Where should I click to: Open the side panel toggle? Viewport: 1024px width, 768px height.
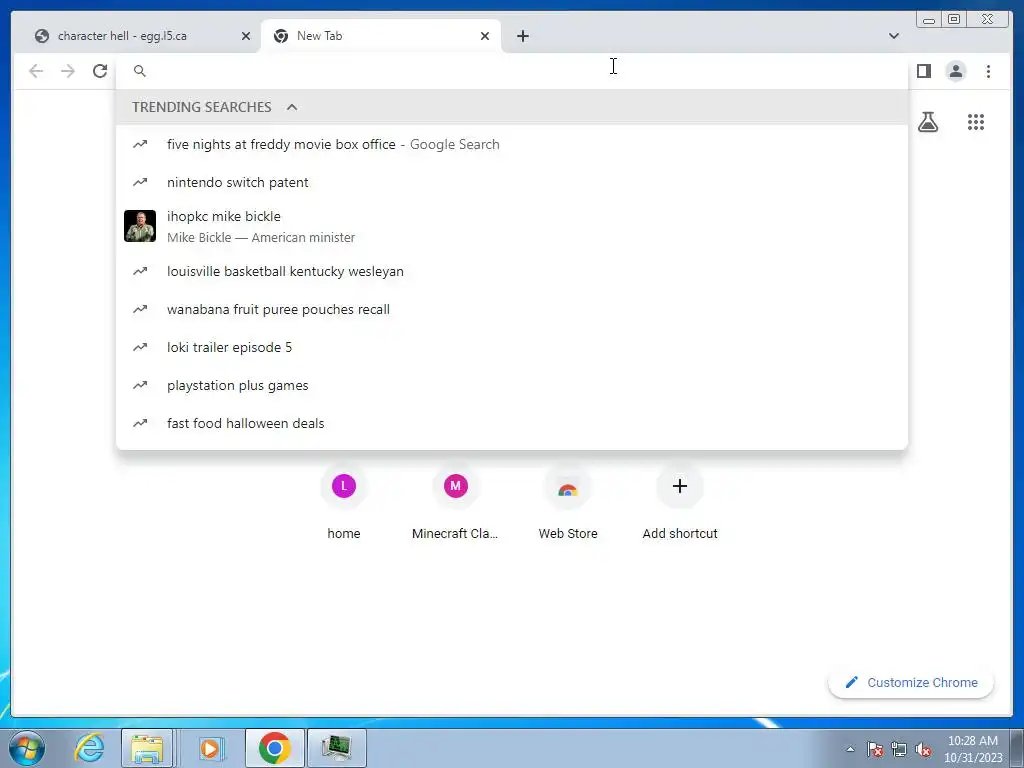pos(923,71)
